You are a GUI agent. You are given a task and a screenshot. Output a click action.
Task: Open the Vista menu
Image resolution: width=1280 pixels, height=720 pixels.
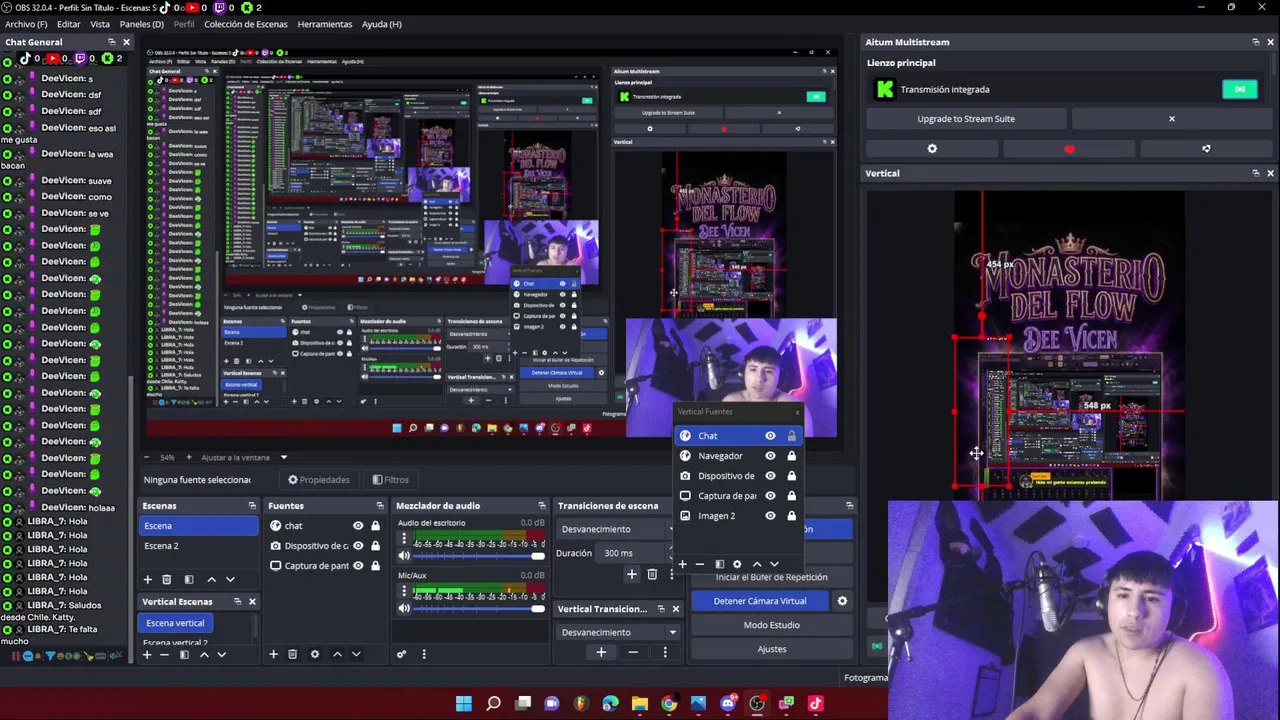coord(100,24)
